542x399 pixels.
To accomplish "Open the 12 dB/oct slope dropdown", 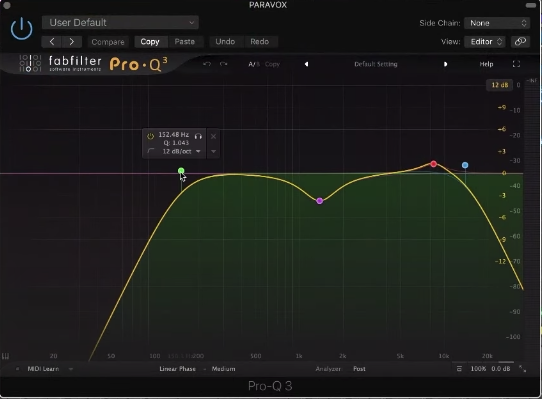I will pyautogui.click(x=181, y=151).
